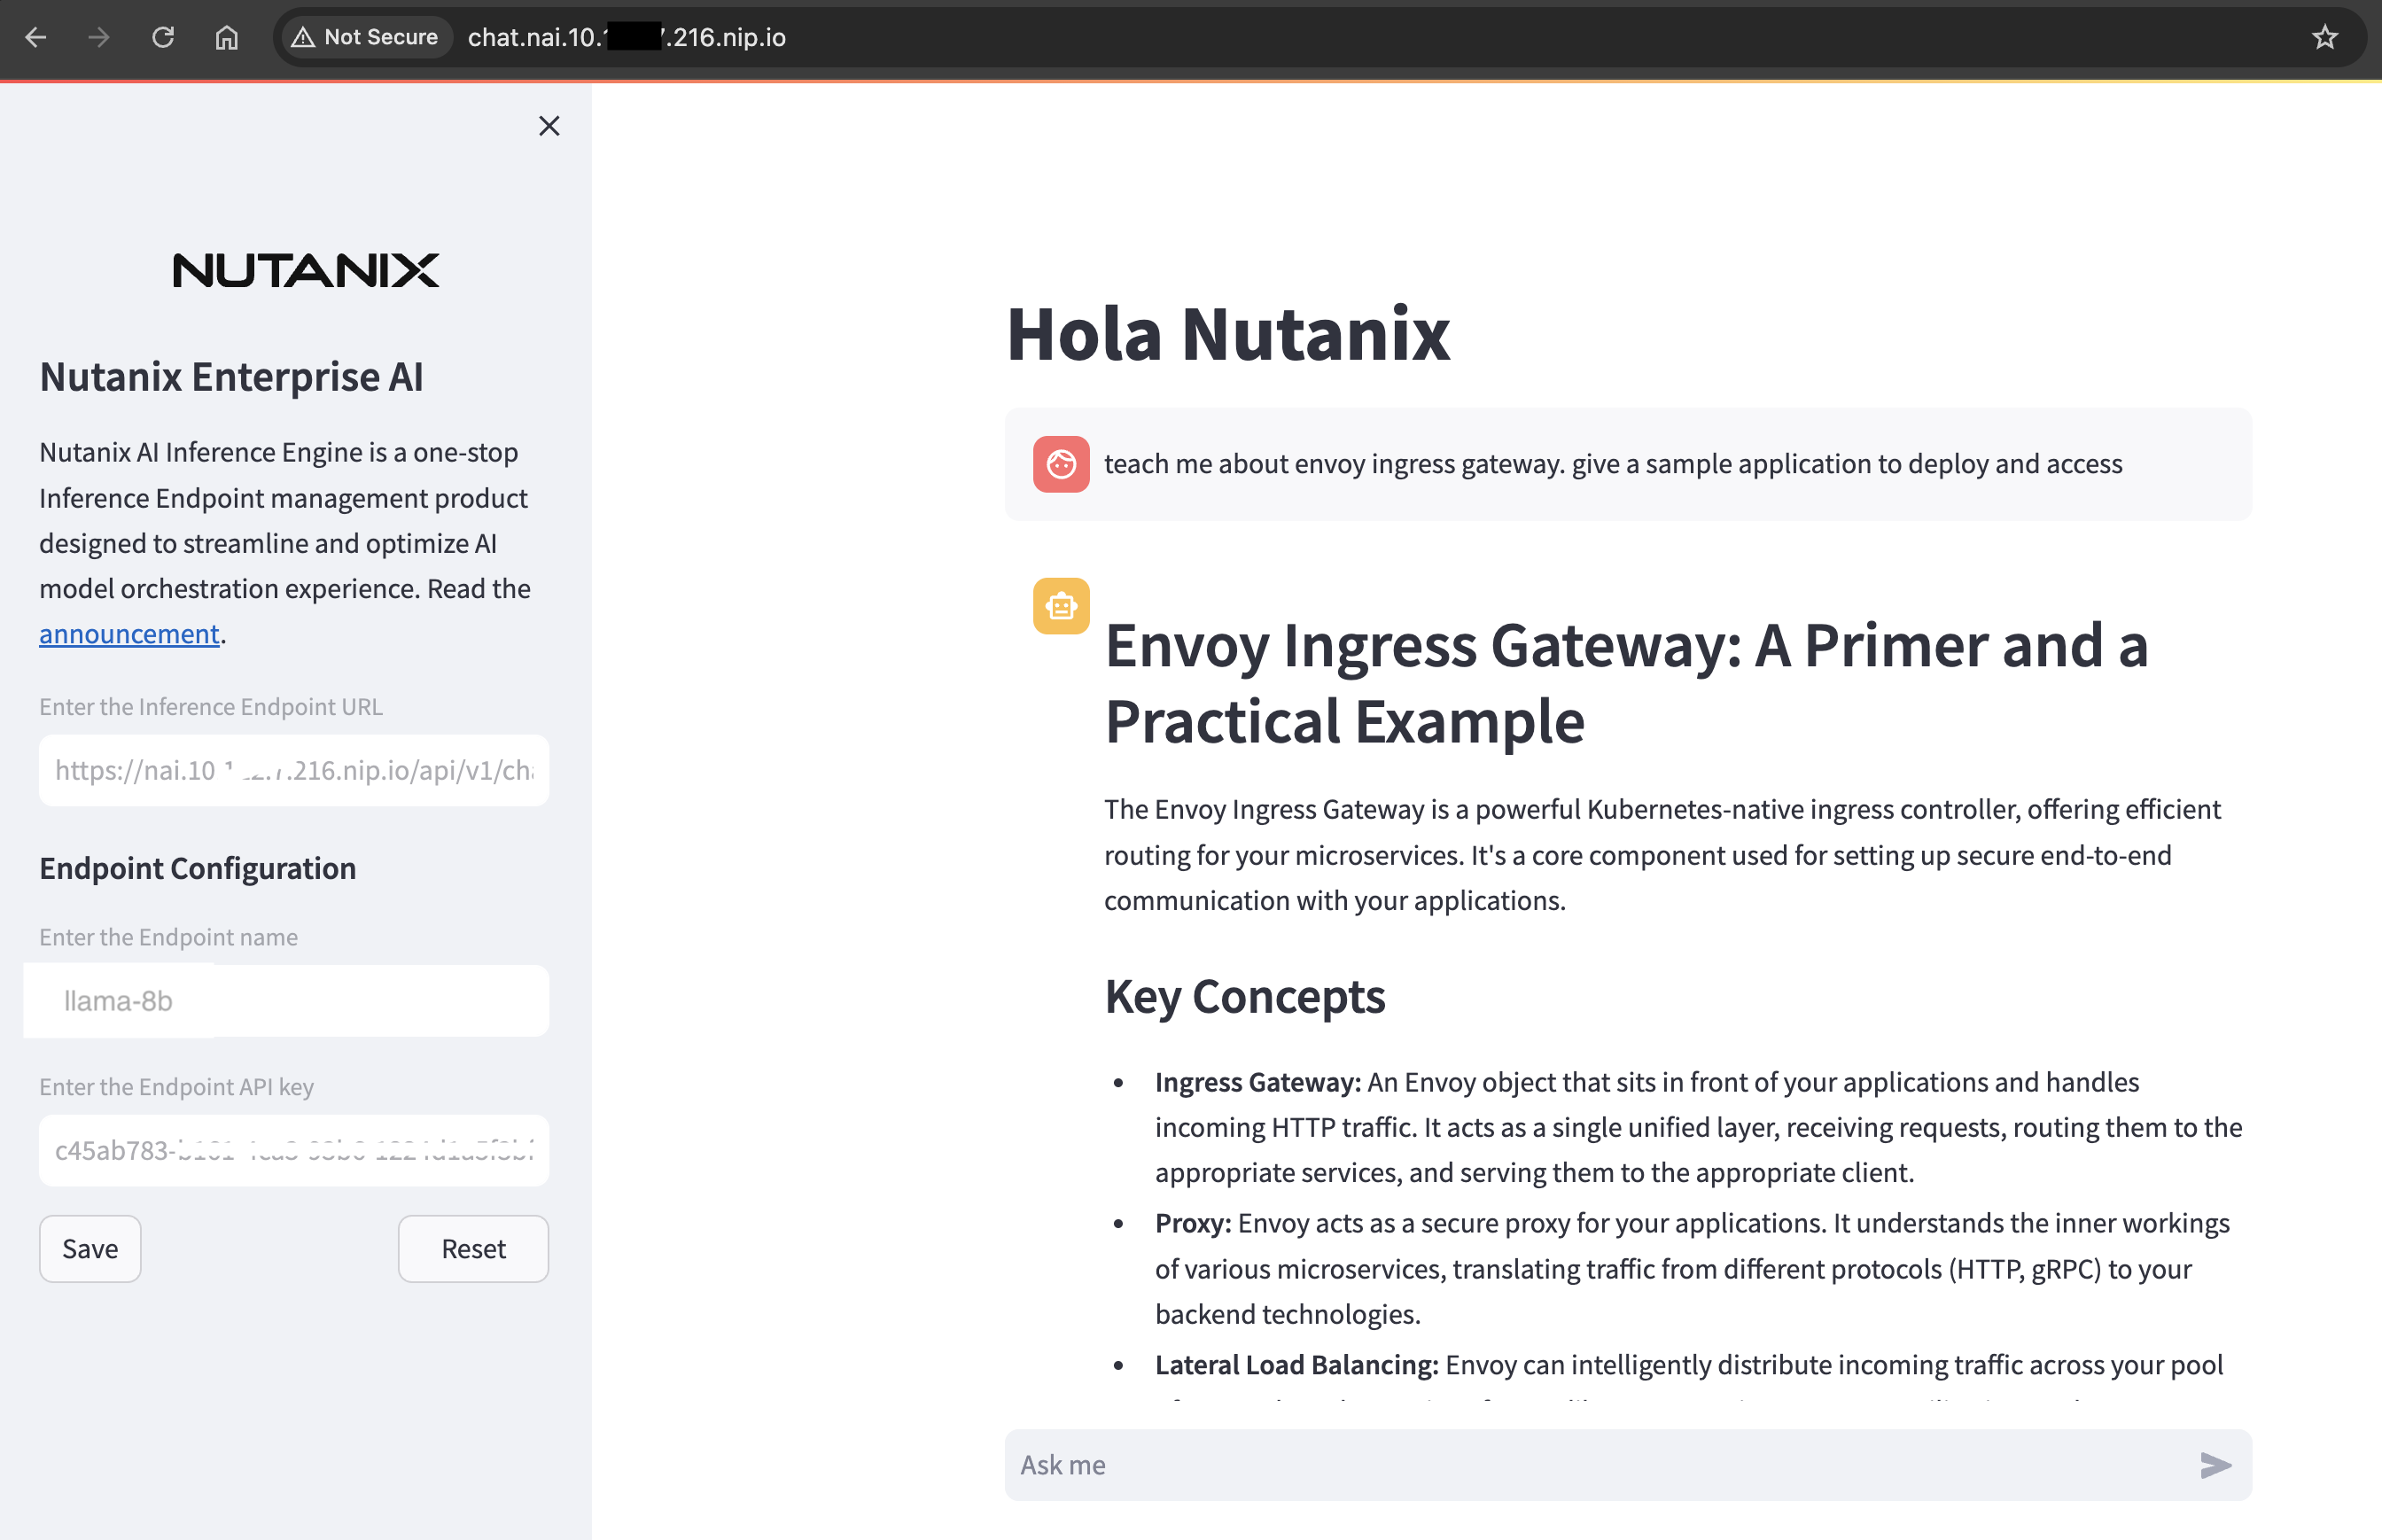Screen dimensions: 2382x1540
Task: Bookmark this page with star icon
Action: point(2325,37)
